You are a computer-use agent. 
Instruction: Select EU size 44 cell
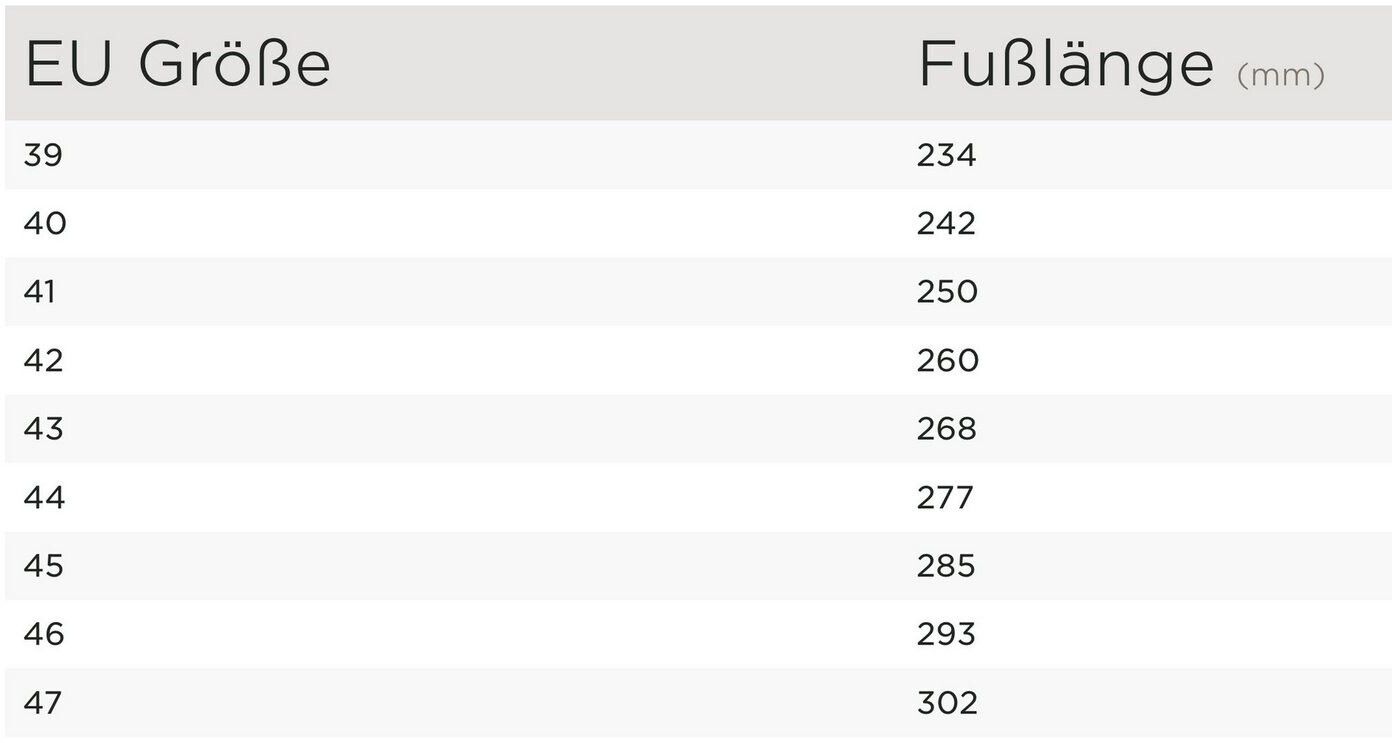pyautogui.click(x=44, y=497)
